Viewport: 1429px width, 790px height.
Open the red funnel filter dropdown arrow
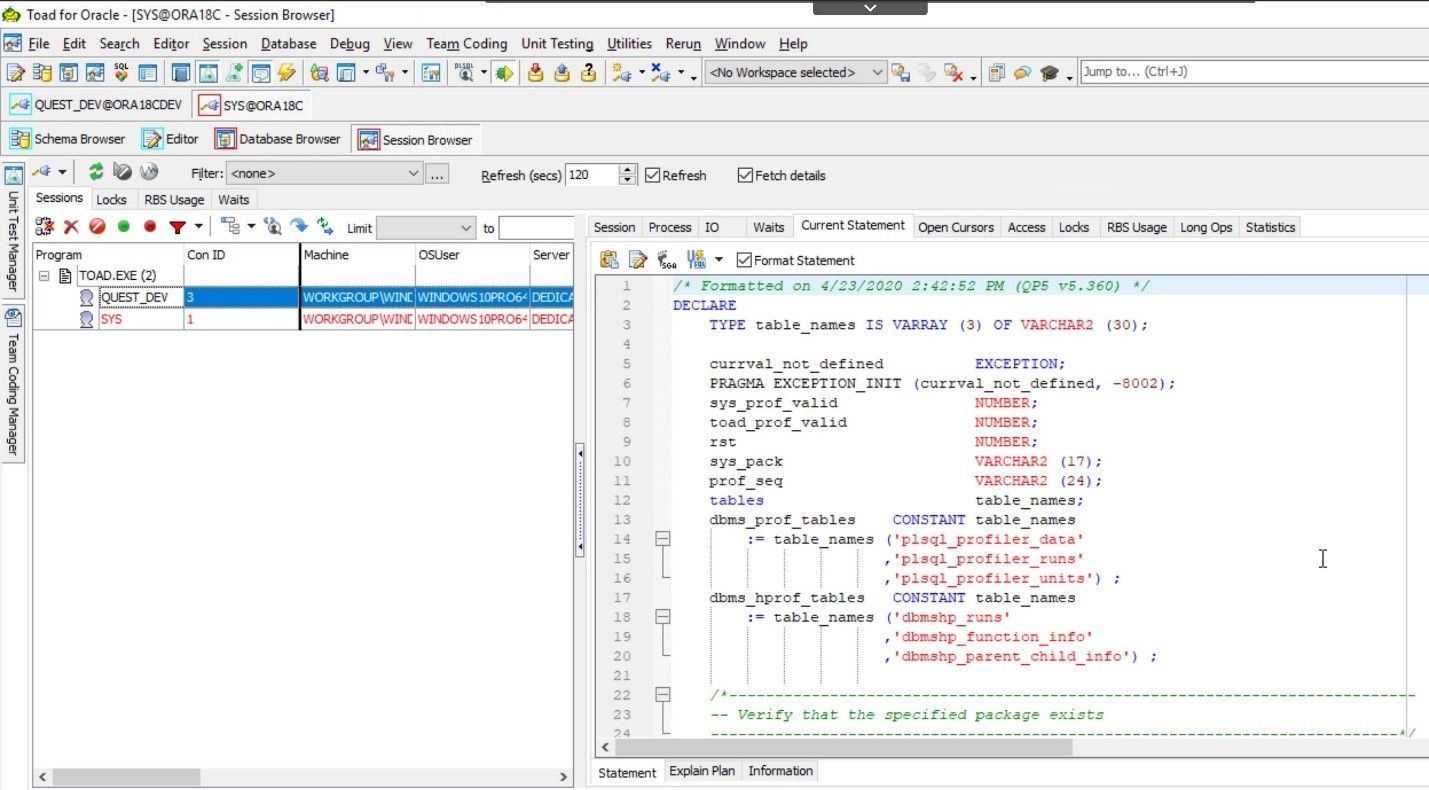coord(198,227)
